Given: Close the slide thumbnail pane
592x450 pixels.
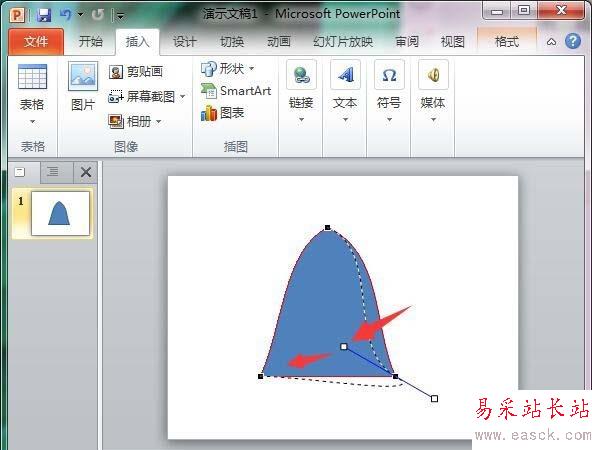Looking at the screenshot, I should [86, 173].
